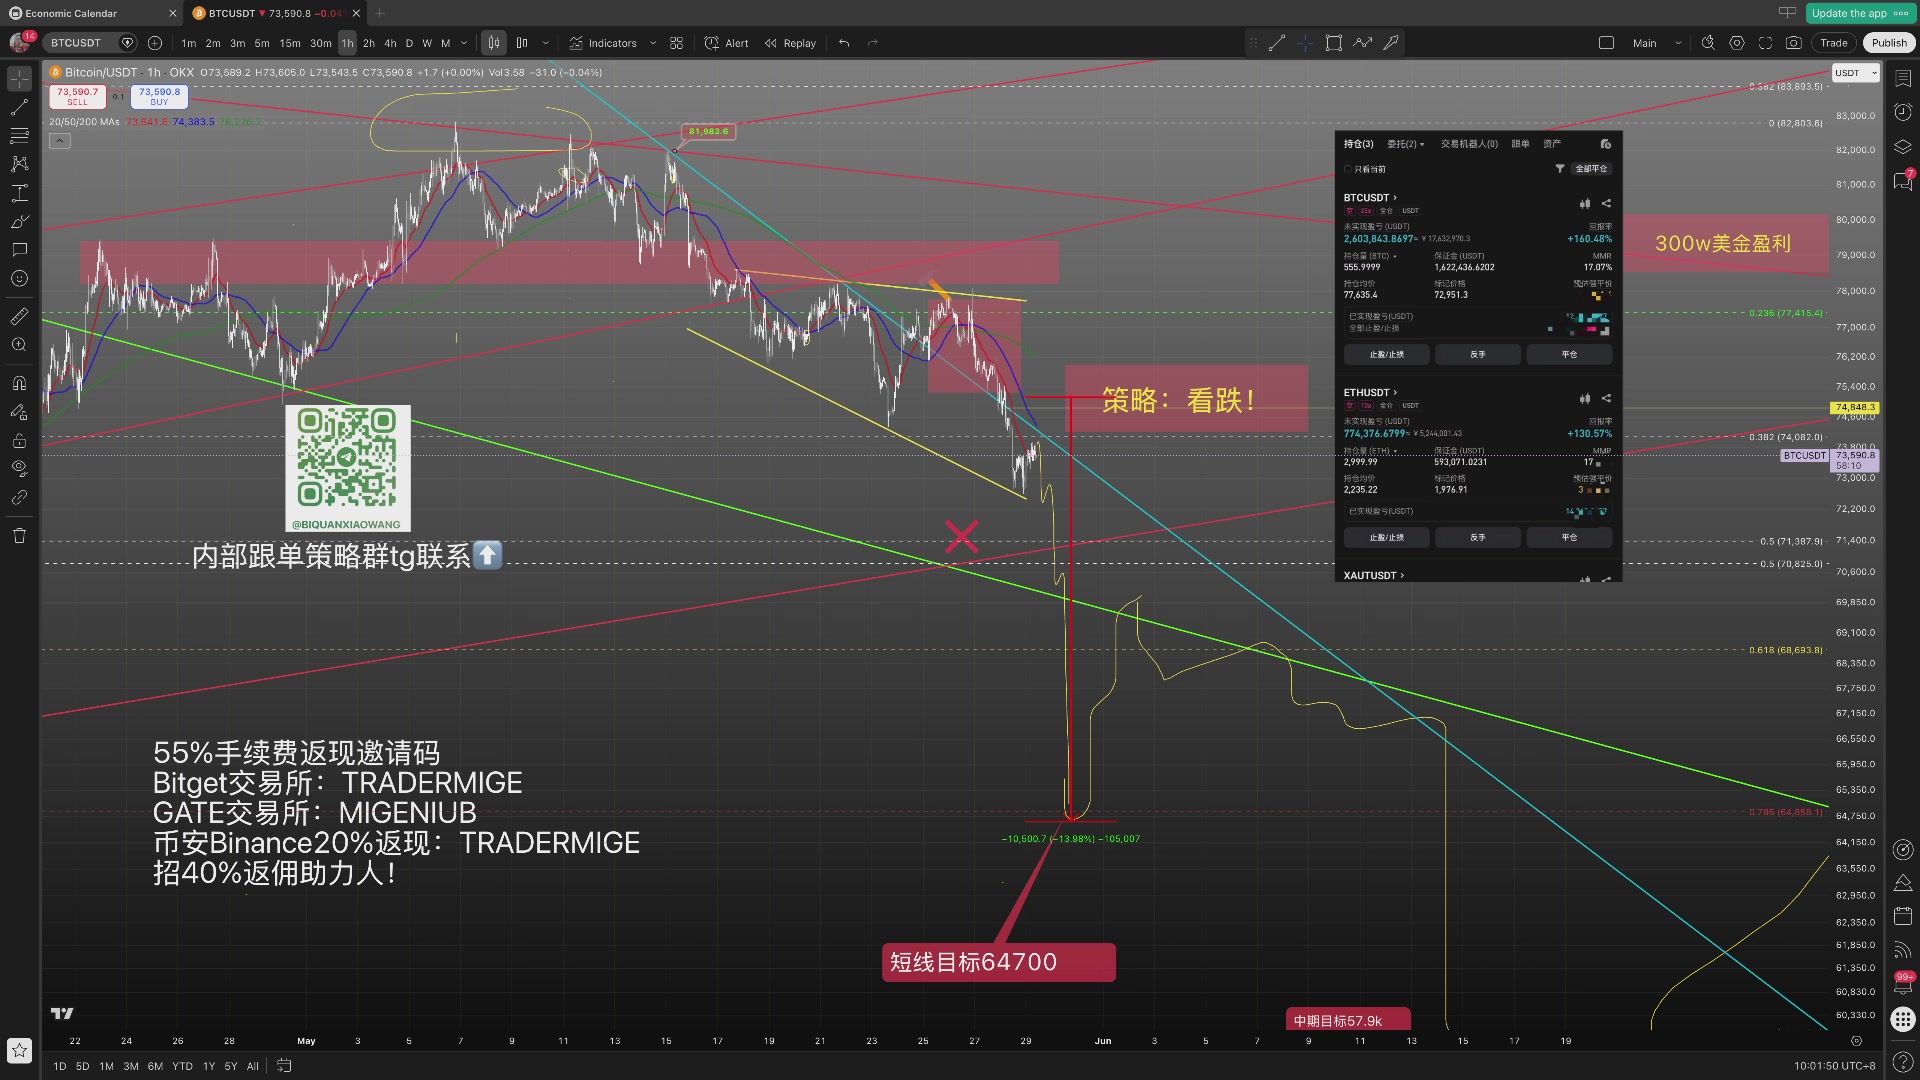Select the ruler measure tool

tap(19, 316)
